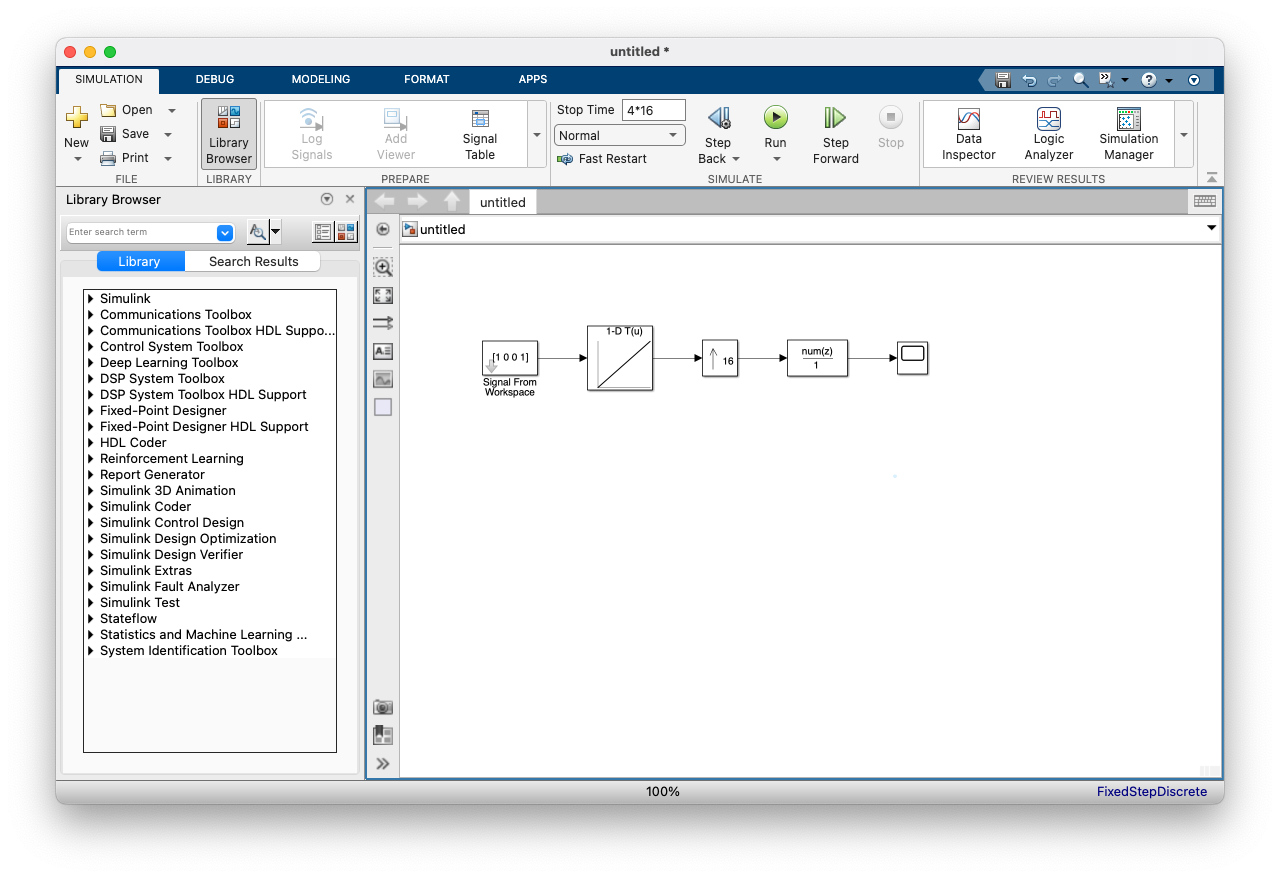Open the favorite commands icon

(x=1107, y=80)
